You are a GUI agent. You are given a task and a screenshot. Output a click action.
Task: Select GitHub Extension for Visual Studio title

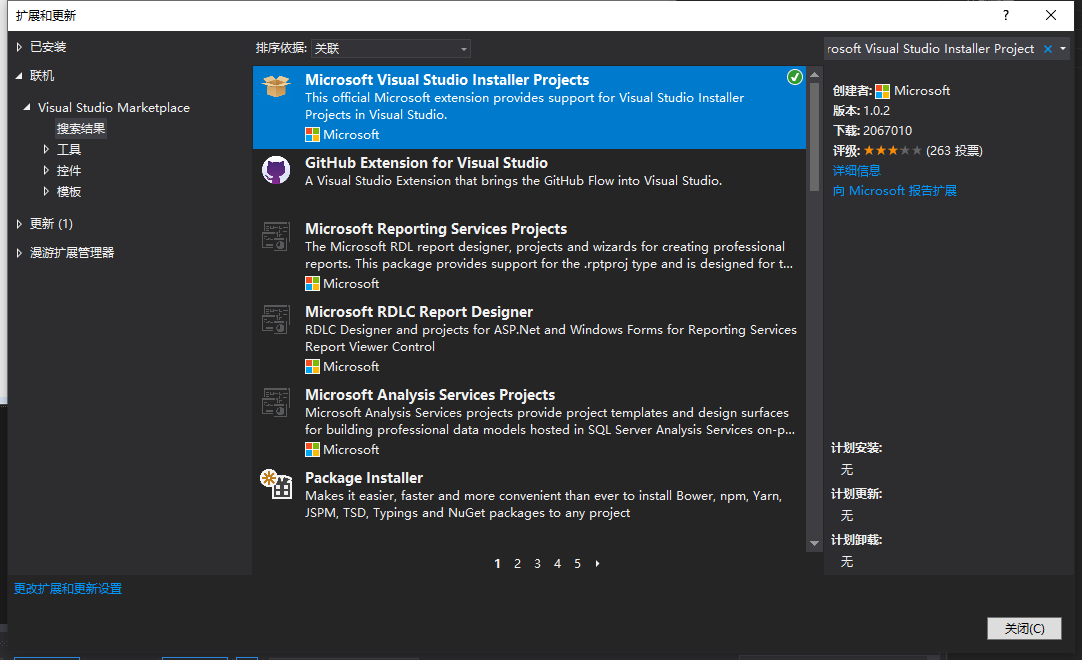[x=426, y=163]
